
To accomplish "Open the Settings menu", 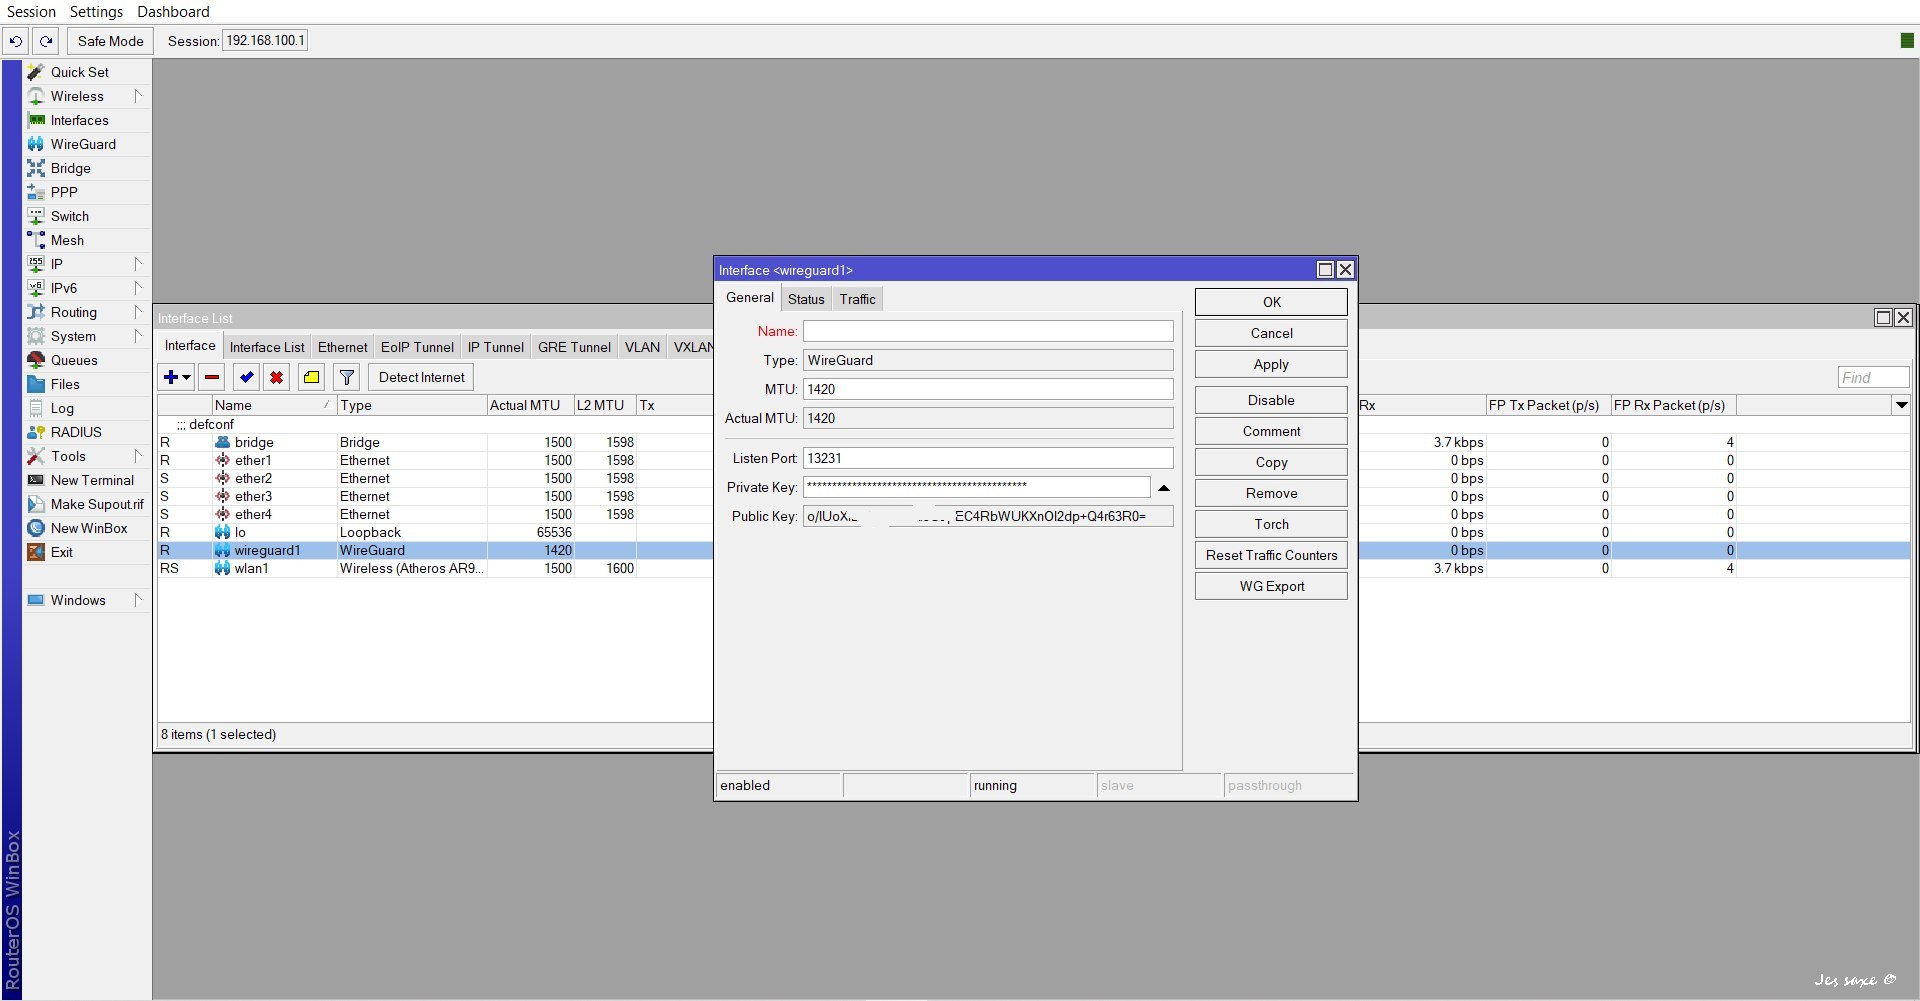I will point(96,12).
